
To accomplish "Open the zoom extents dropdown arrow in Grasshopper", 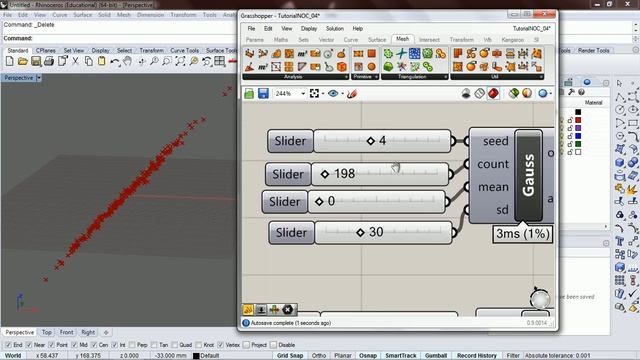I will coord(322,93).
